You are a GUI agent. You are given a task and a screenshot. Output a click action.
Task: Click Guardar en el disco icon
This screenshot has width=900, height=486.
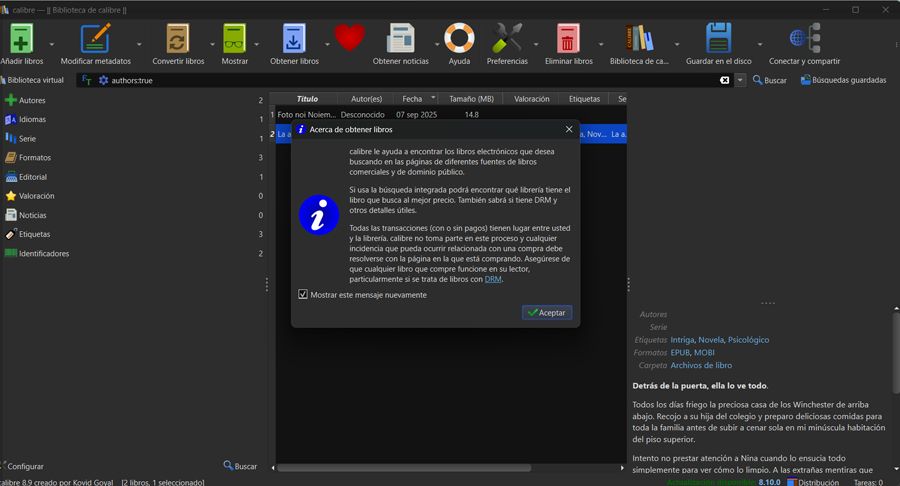coord(719,39)
